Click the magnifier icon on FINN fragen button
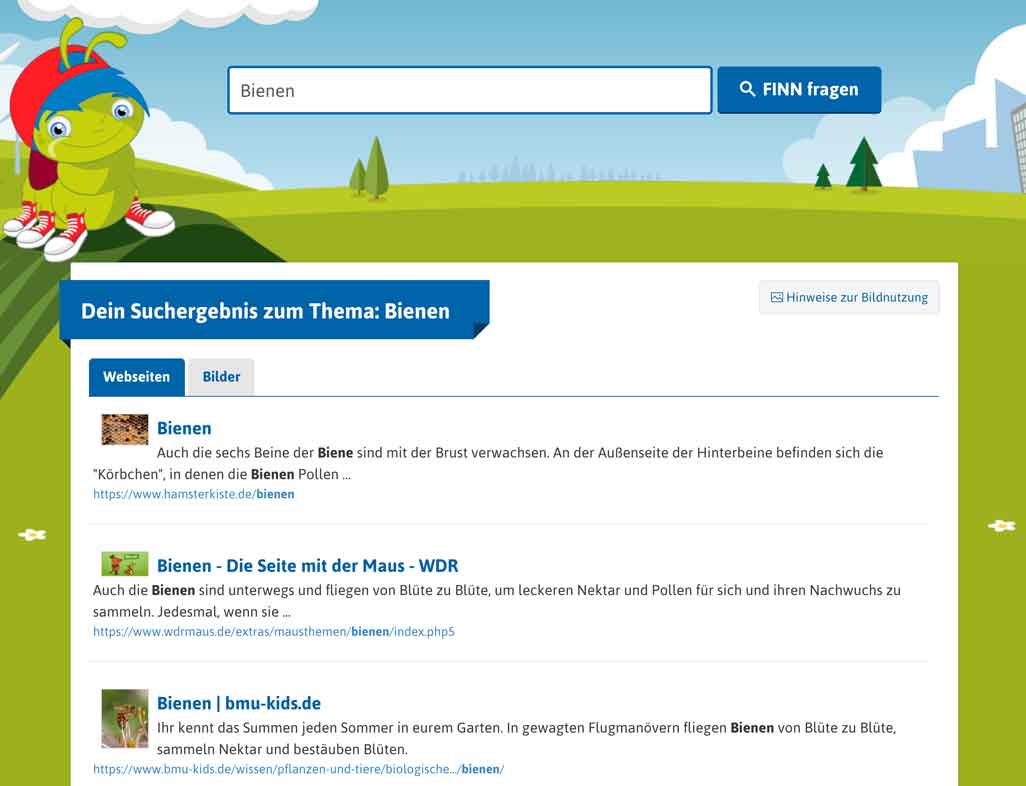 tap(747, 89)
